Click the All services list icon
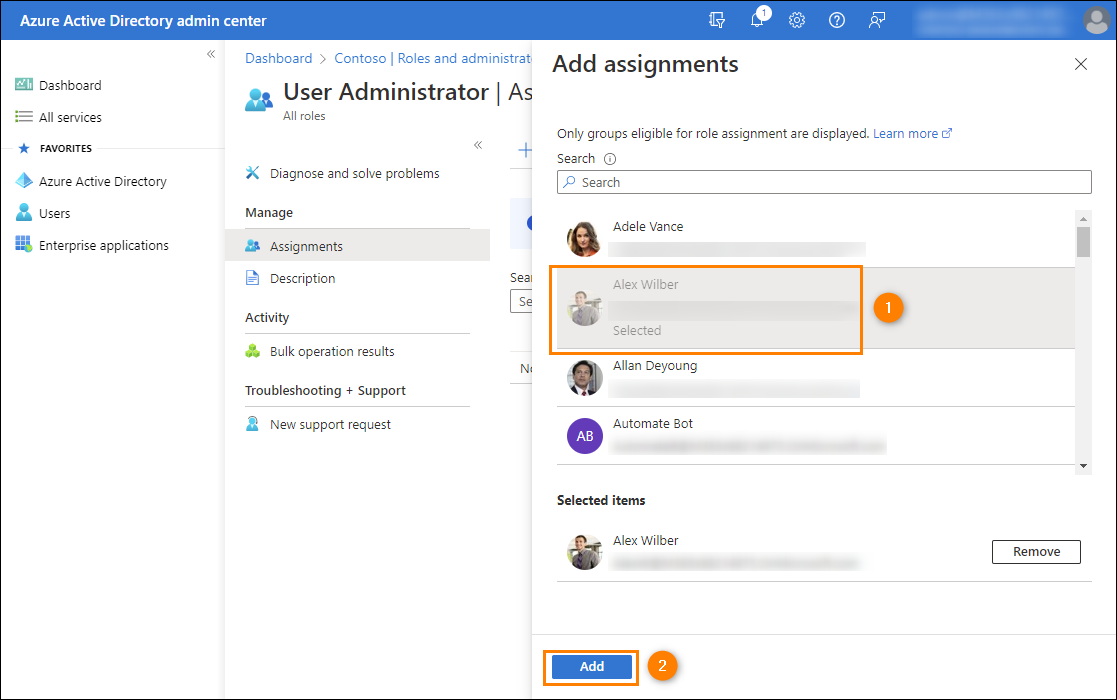The image size is (1117, 700). (x=24, y=117)
